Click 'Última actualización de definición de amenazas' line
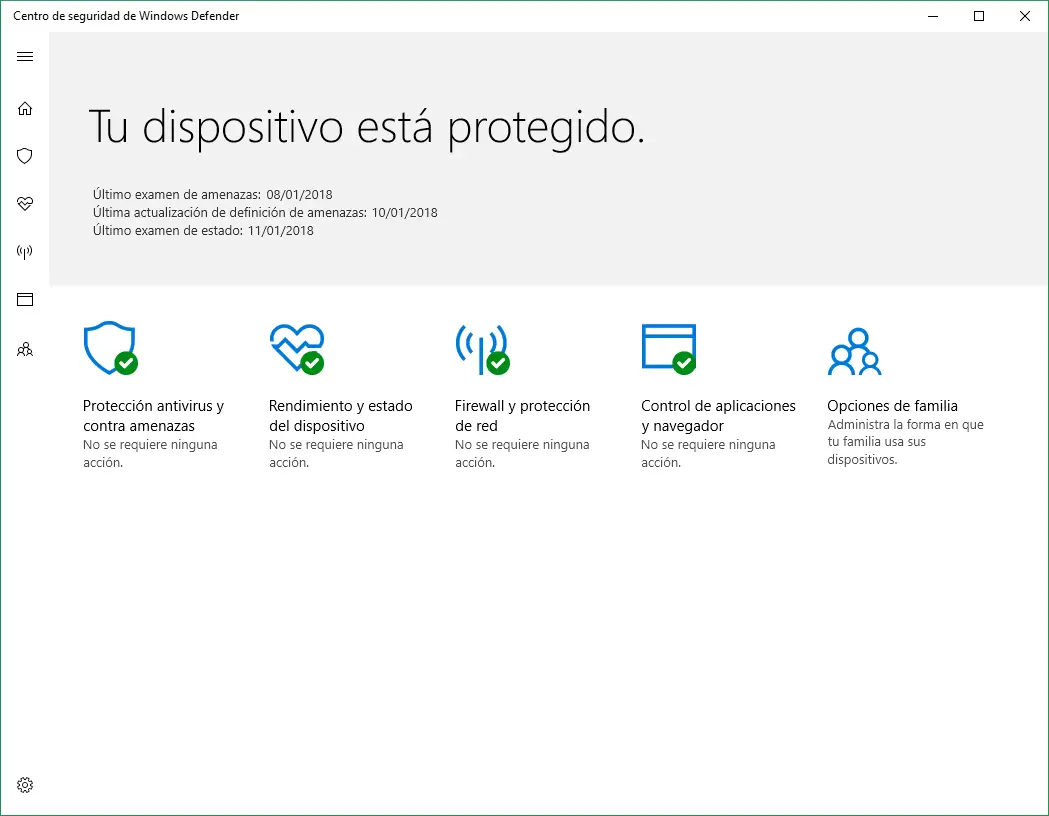Screen dimensions: 1049x816 click(265, 213)
